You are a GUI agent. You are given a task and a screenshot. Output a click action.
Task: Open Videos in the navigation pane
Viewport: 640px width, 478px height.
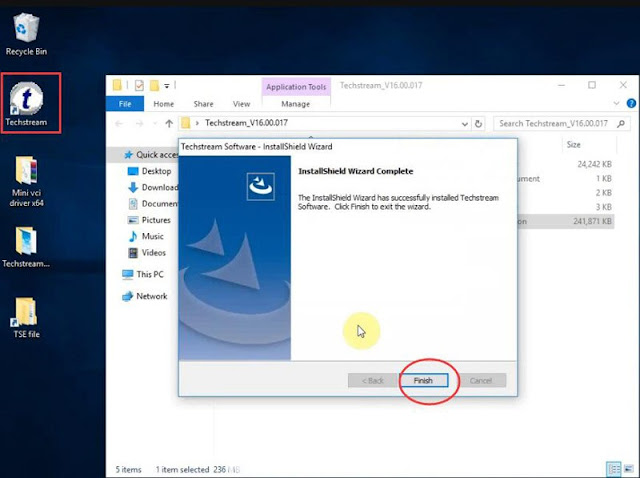coord(147,253)
